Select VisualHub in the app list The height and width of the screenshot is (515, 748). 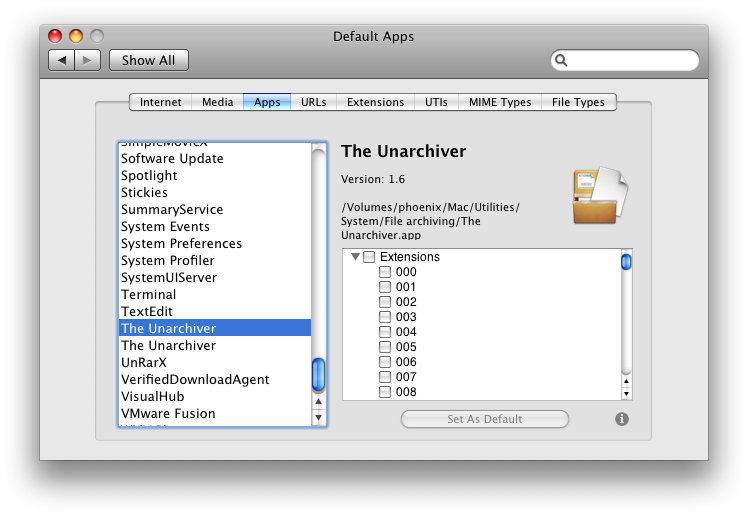(x=215, y=396)
